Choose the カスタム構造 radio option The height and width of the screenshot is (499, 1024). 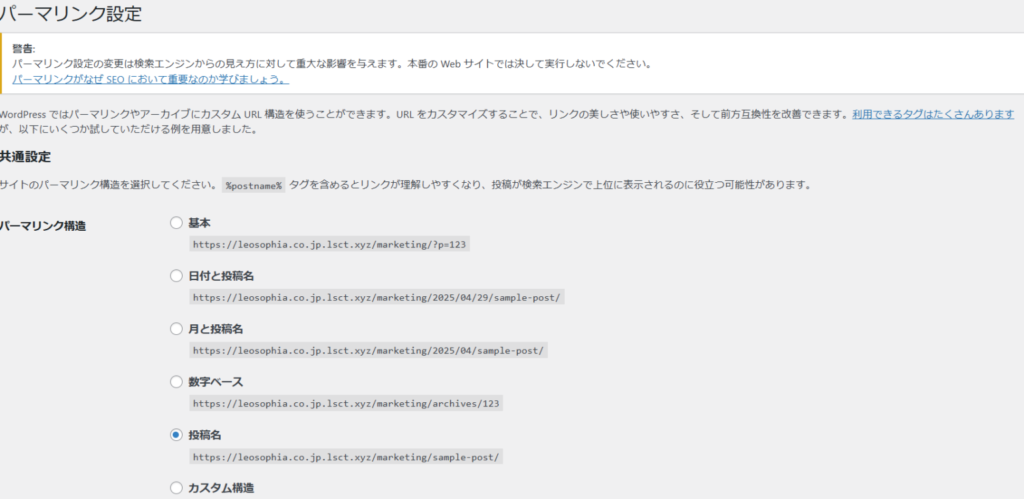coord(176,488)
